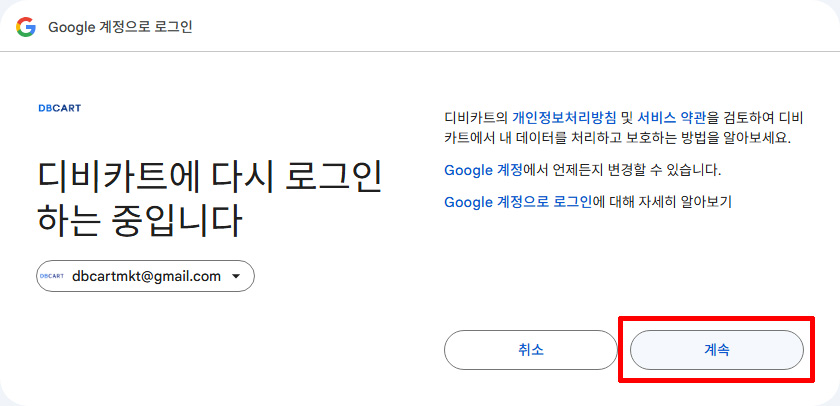This screenshot has height=406, width=840.
Task: Click the Google G logo
Action: (x=26, y=27)
